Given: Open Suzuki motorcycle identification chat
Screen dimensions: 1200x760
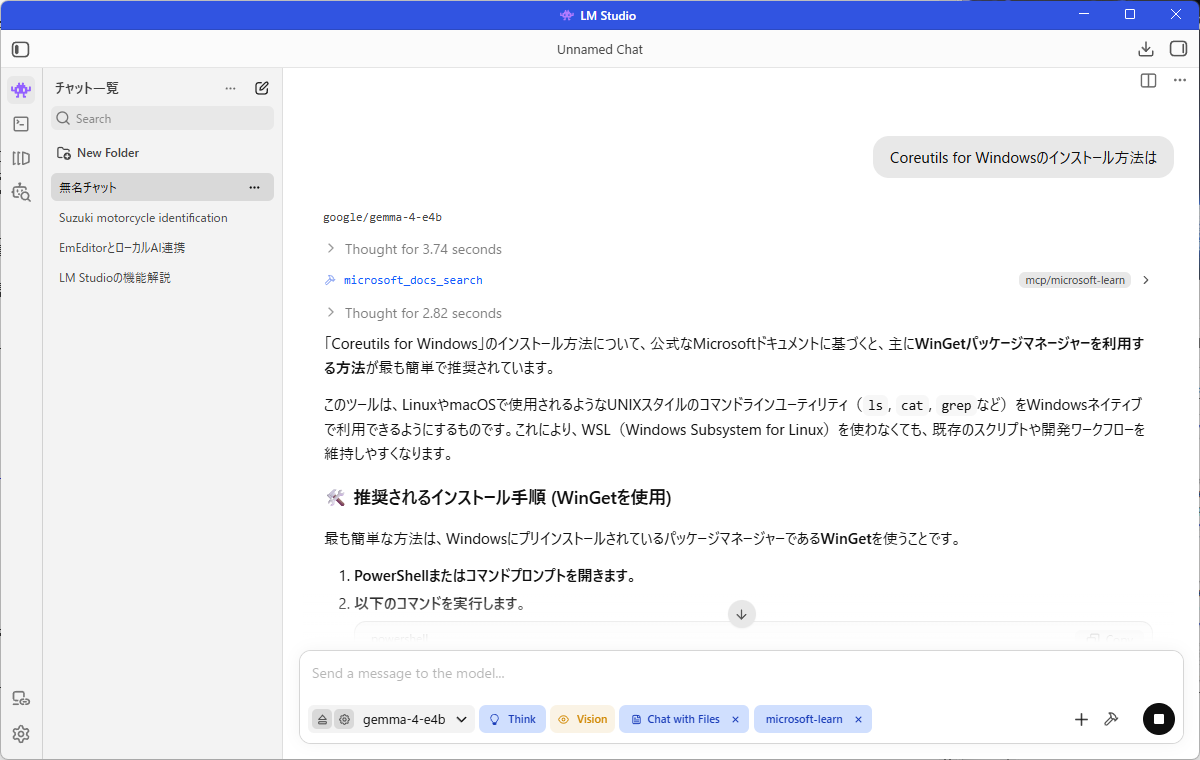Looking at the screenshot, I should pyautogui.click(x=143, y=218).
